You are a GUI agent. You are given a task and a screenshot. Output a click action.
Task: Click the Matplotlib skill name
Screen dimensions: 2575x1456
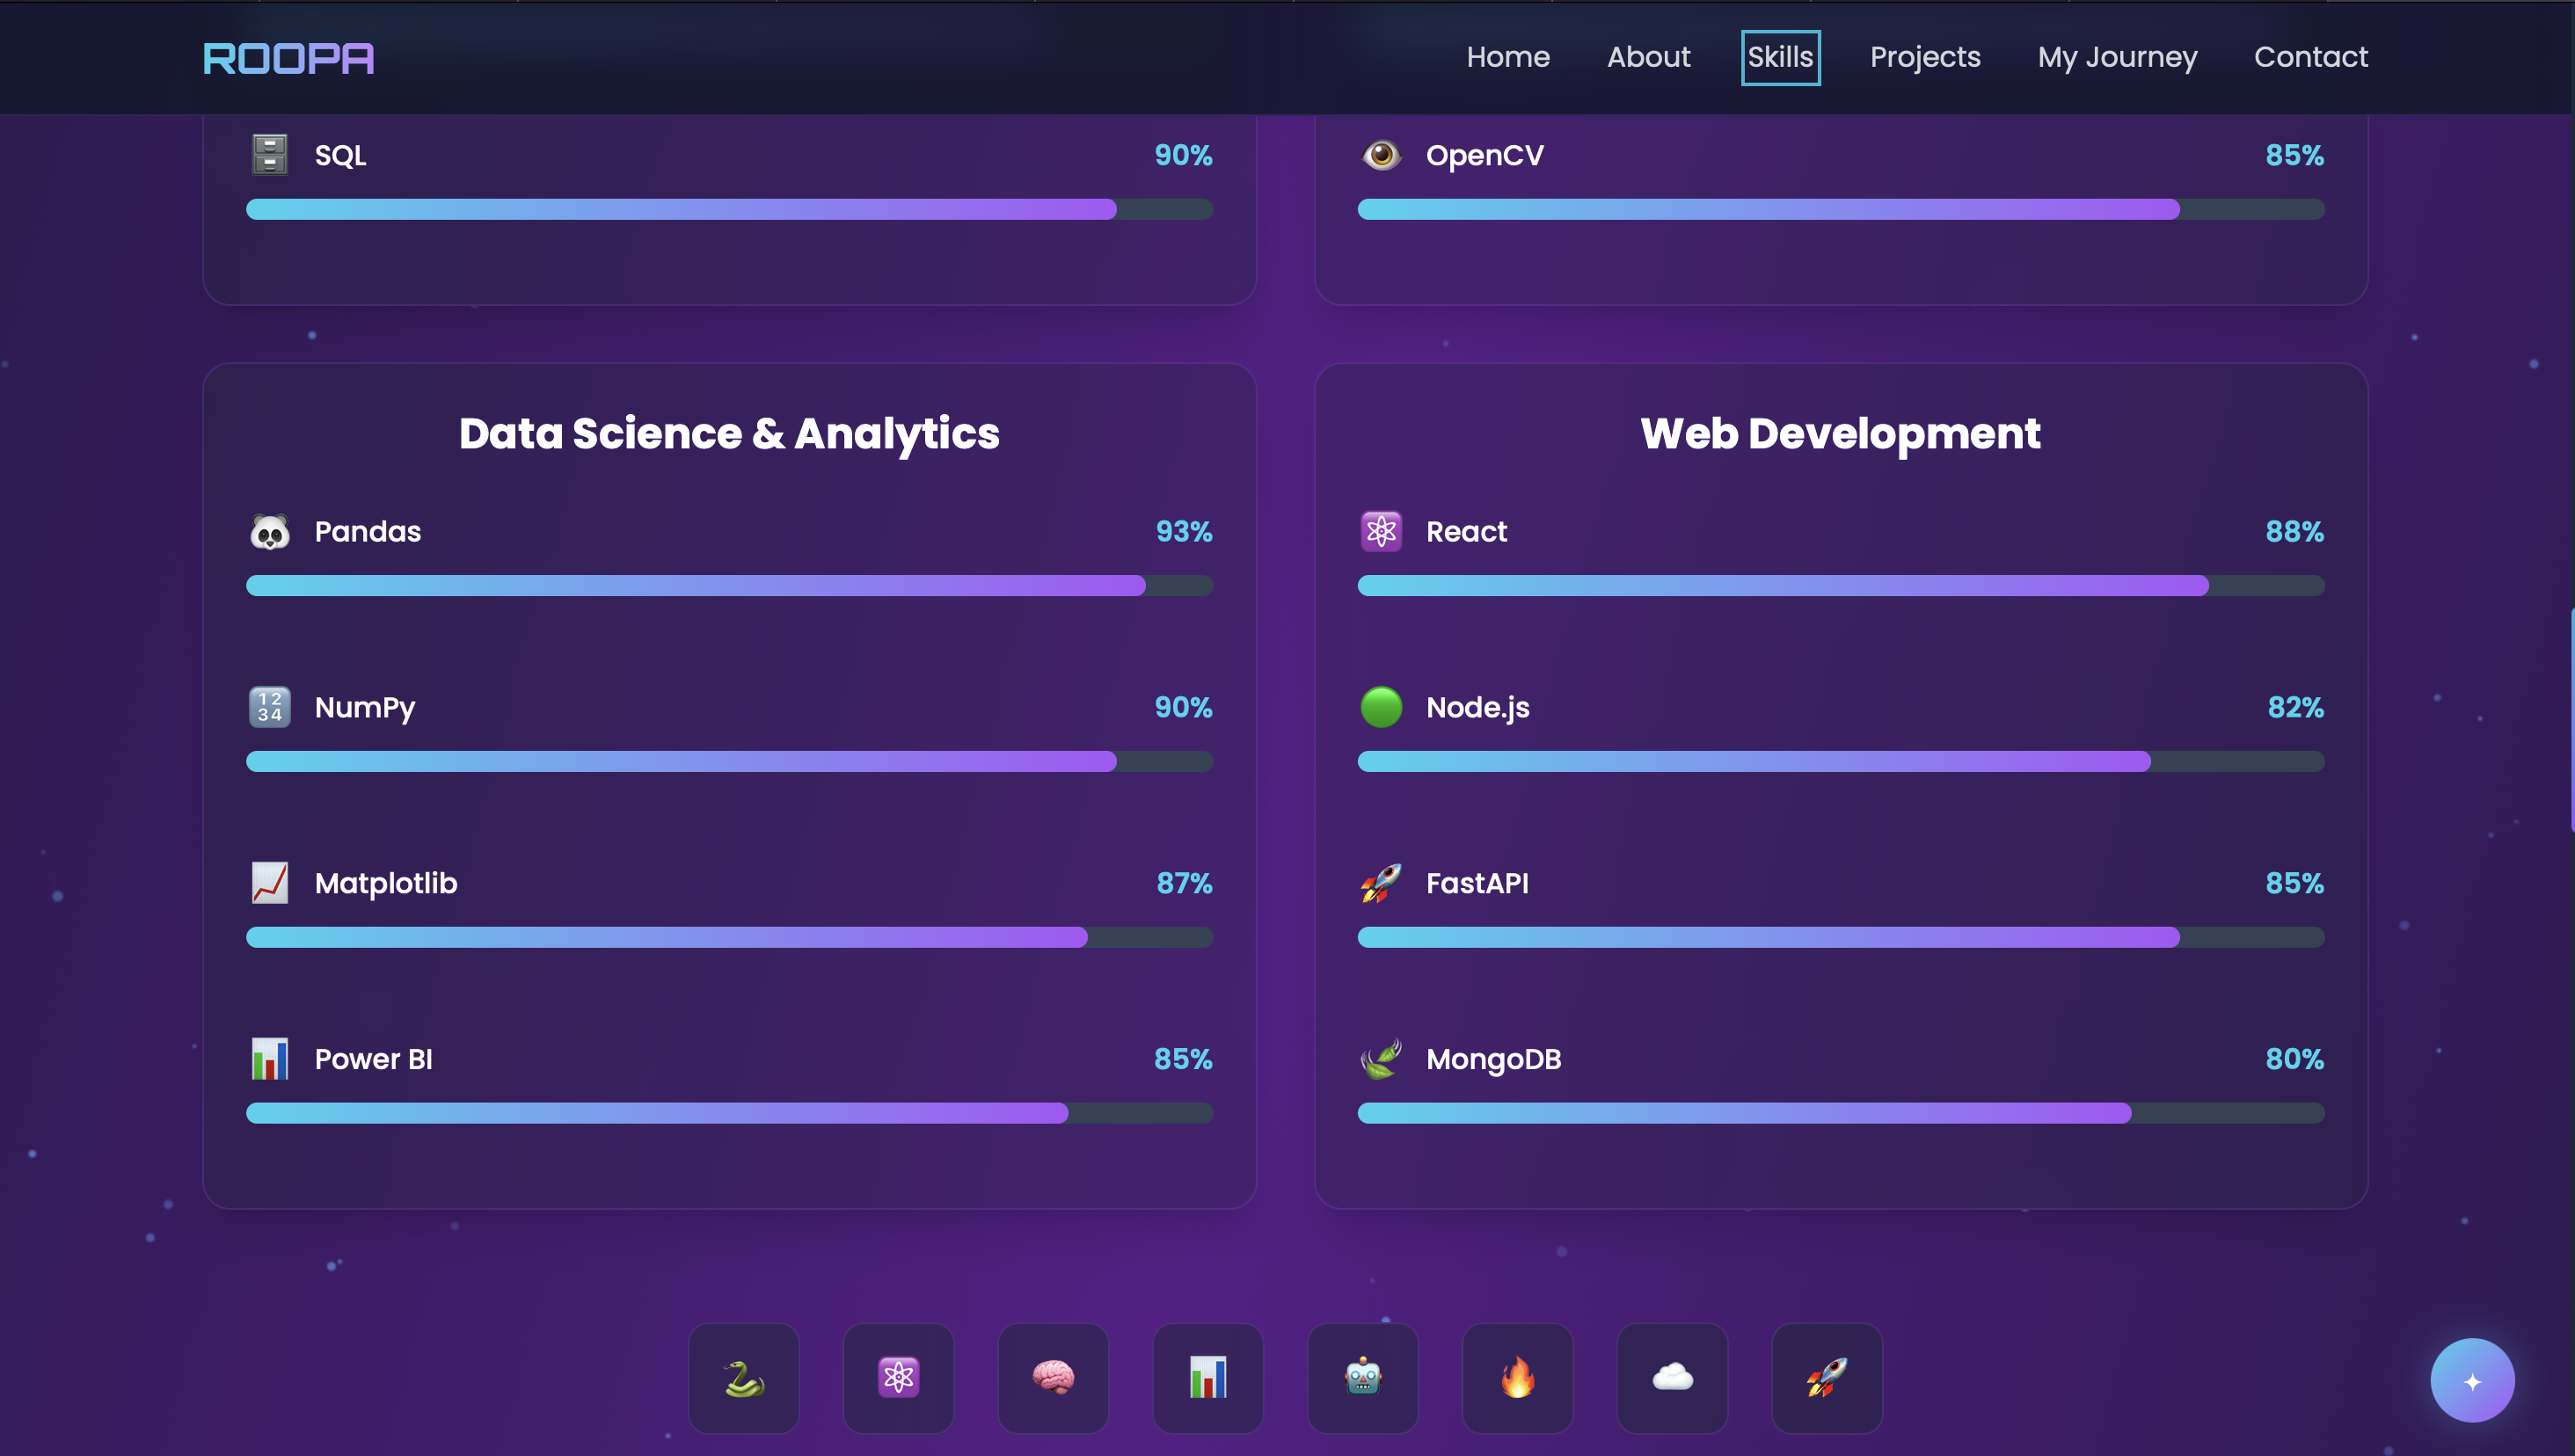point(386,883)
